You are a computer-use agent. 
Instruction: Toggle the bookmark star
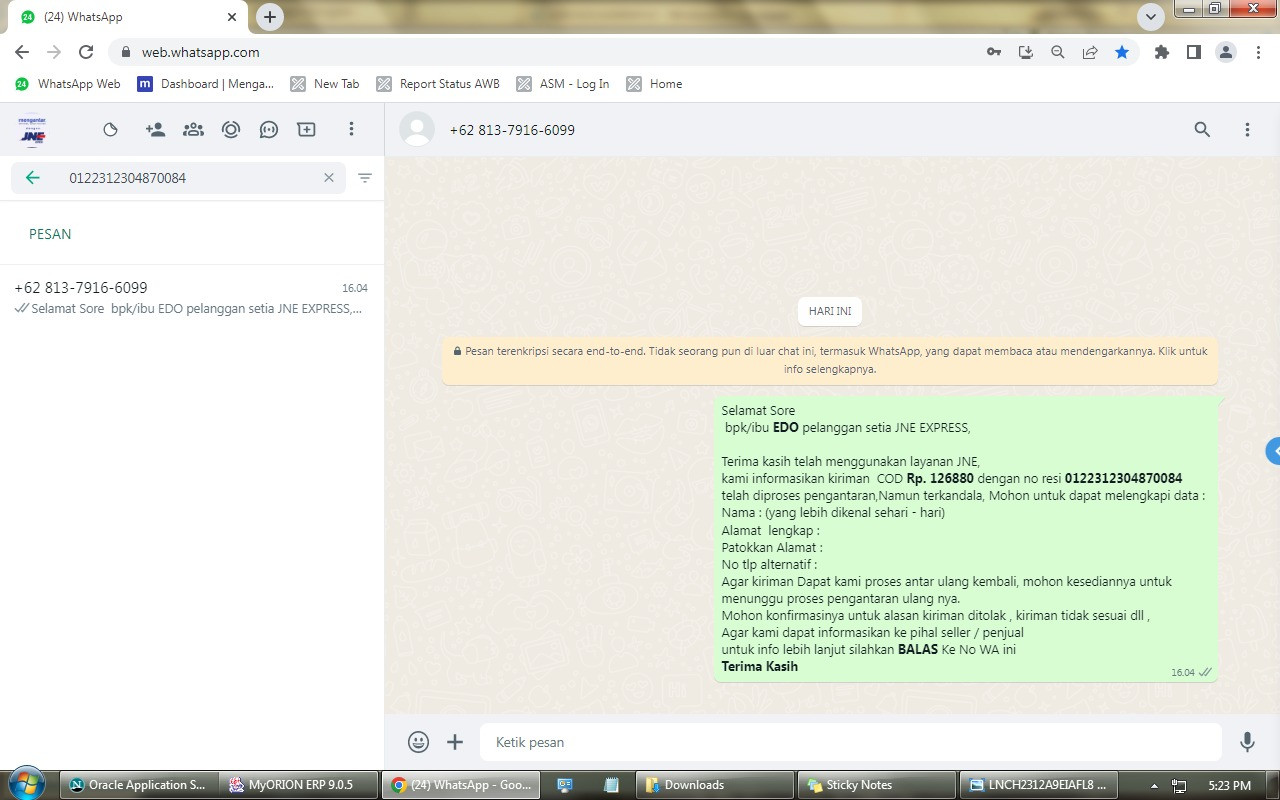tap(1122, 52)
